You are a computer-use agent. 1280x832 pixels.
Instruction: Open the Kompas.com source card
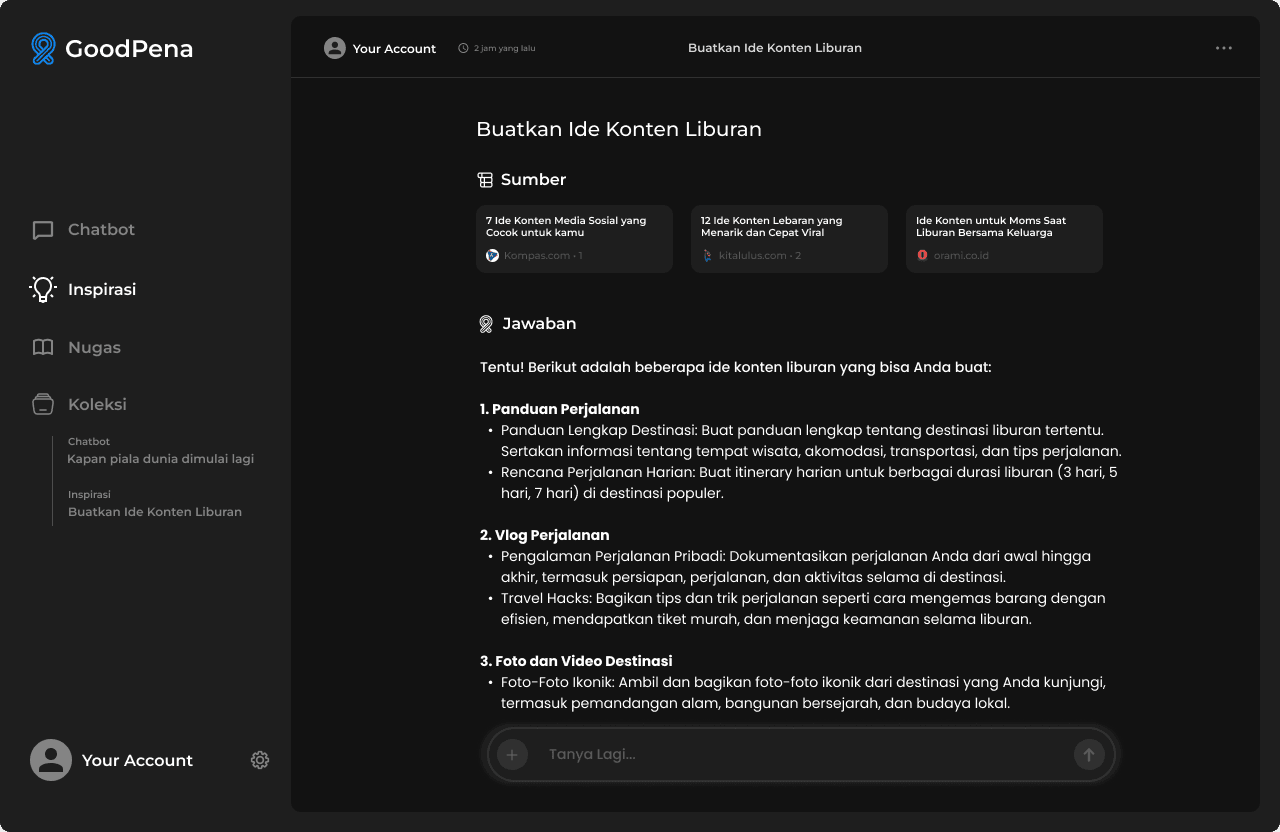click(x=575, y=239)
